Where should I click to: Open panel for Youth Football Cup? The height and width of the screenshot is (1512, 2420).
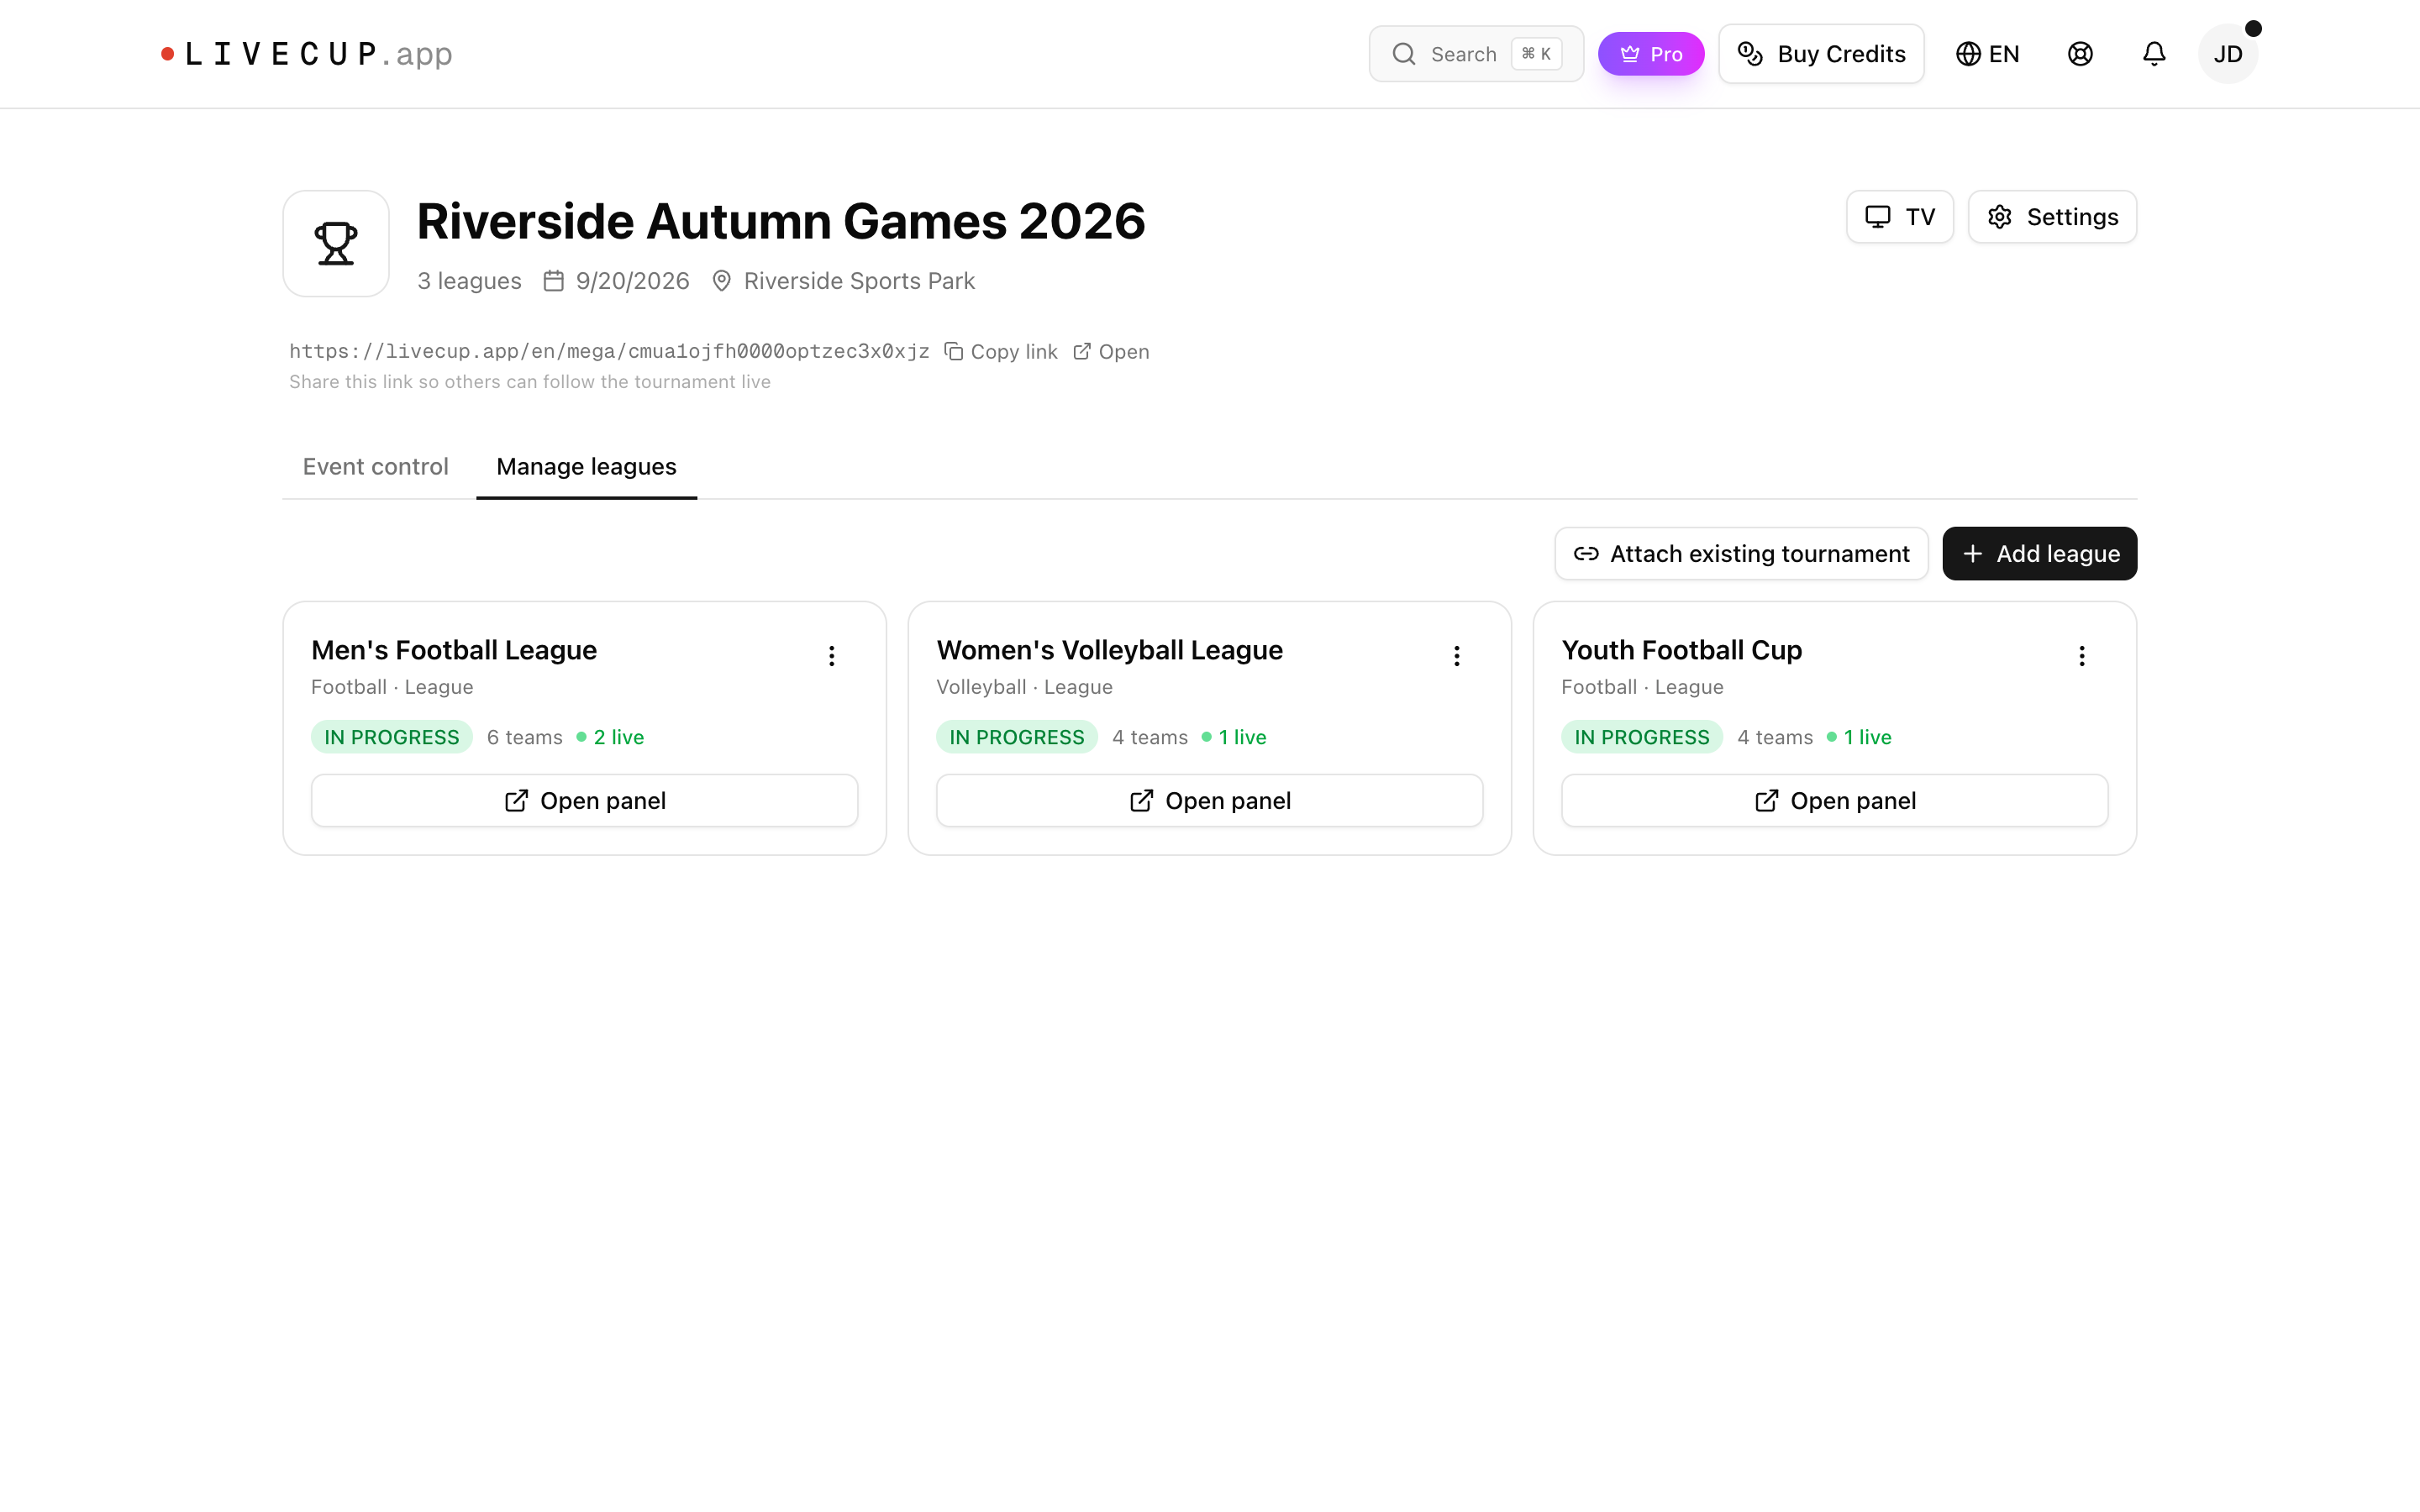click(x=1834, y=801)
